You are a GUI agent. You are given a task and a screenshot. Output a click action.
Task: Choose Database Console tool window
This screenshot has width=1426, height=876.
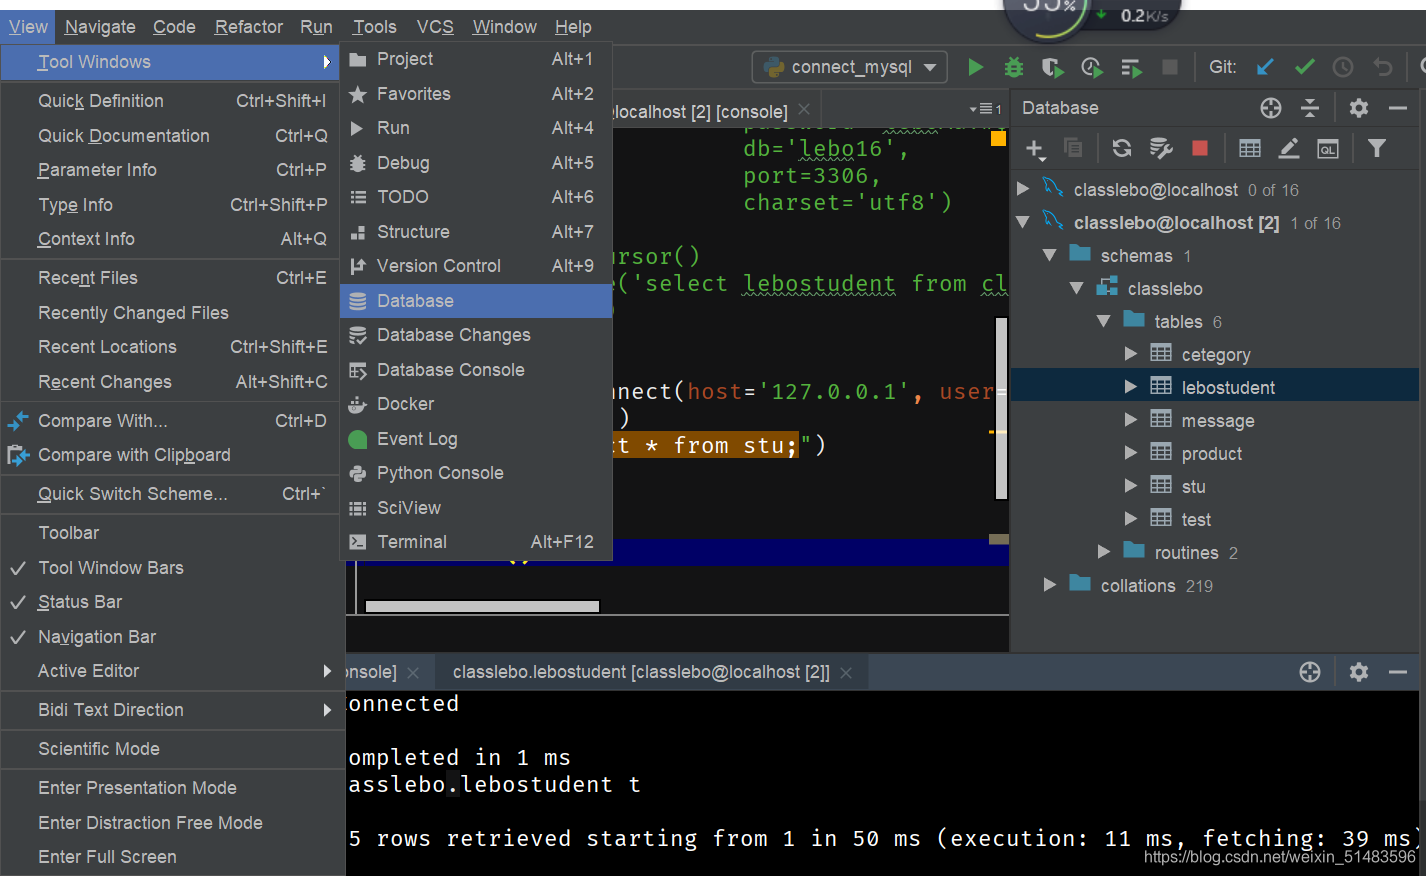click(x=476, y=370)
